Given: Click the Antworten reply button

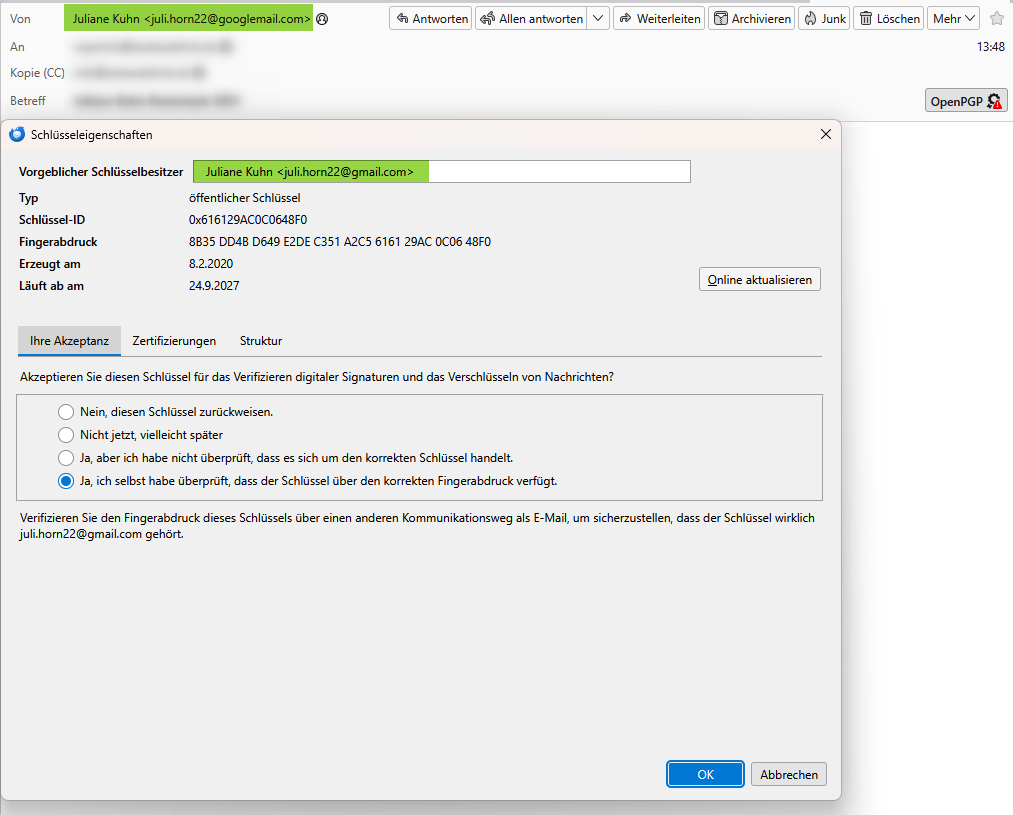Looking at the screenshot, I should 431,19.
